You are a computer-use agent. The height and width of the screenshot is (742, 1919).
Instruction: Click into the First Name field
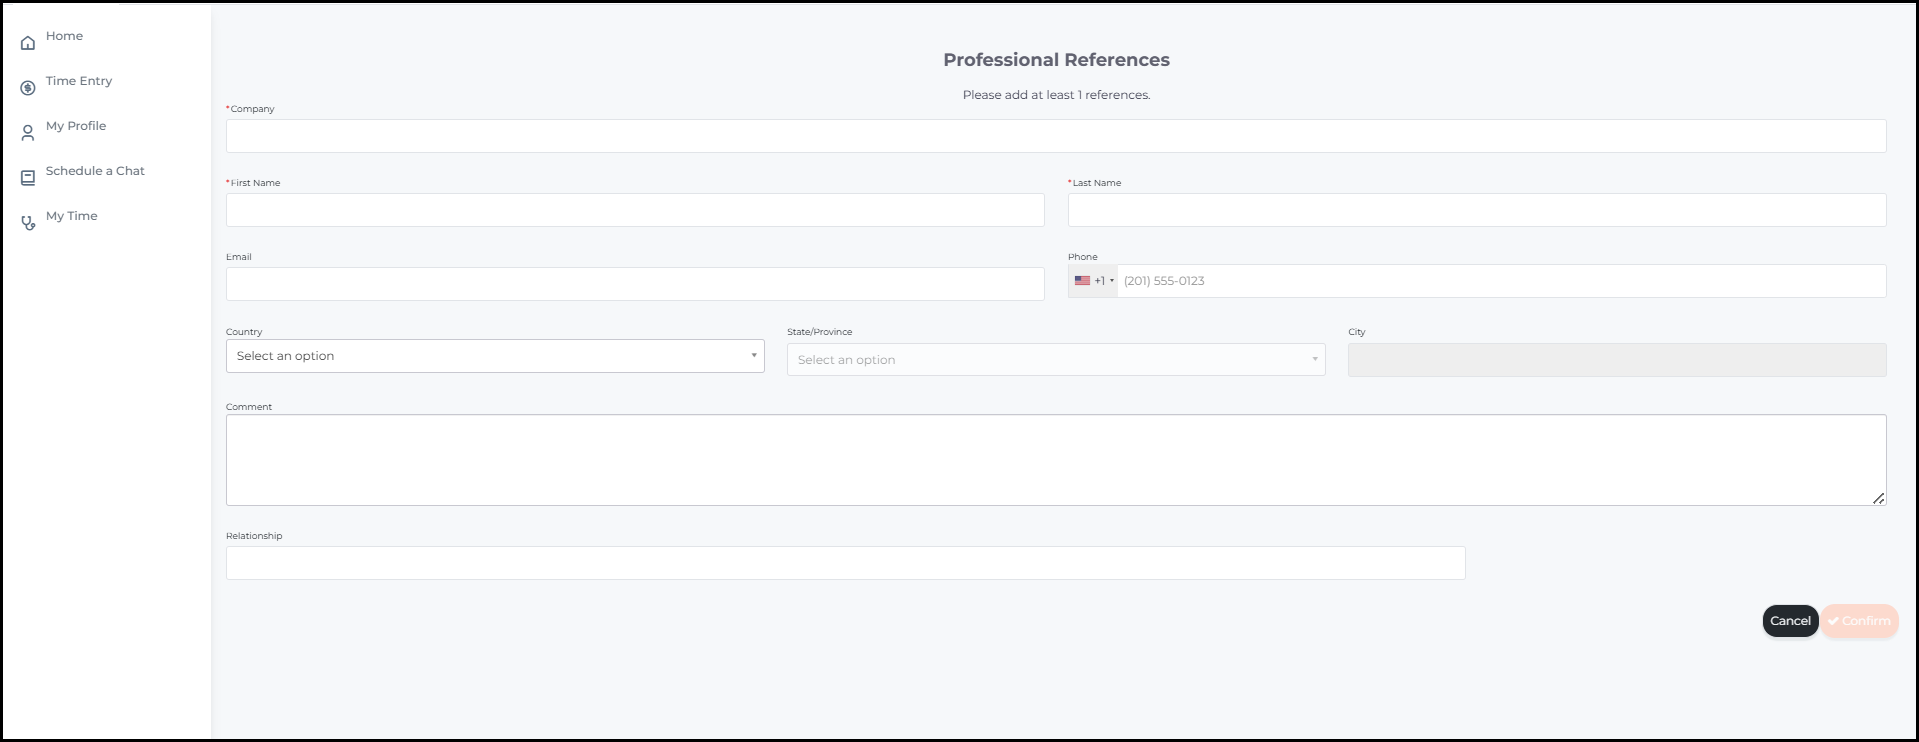pyautogui.click(x=635, y=210)
